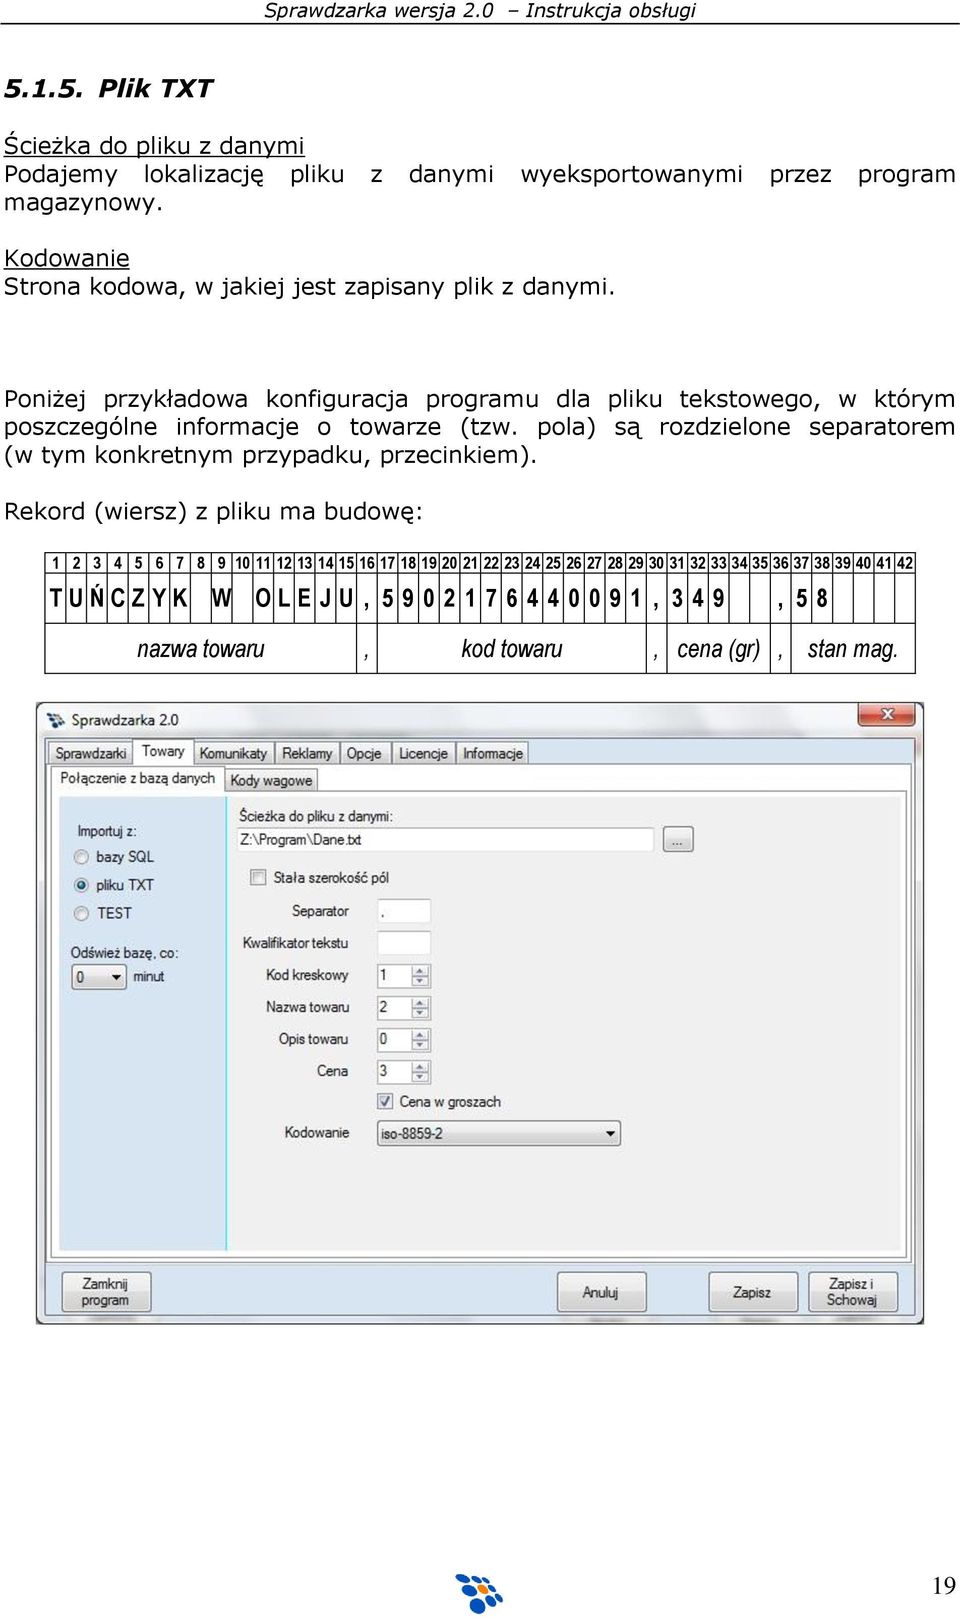Click the 'Kodowanie' underlined heading
Viewport: 960px width, 1618px height.
point(67,258)
